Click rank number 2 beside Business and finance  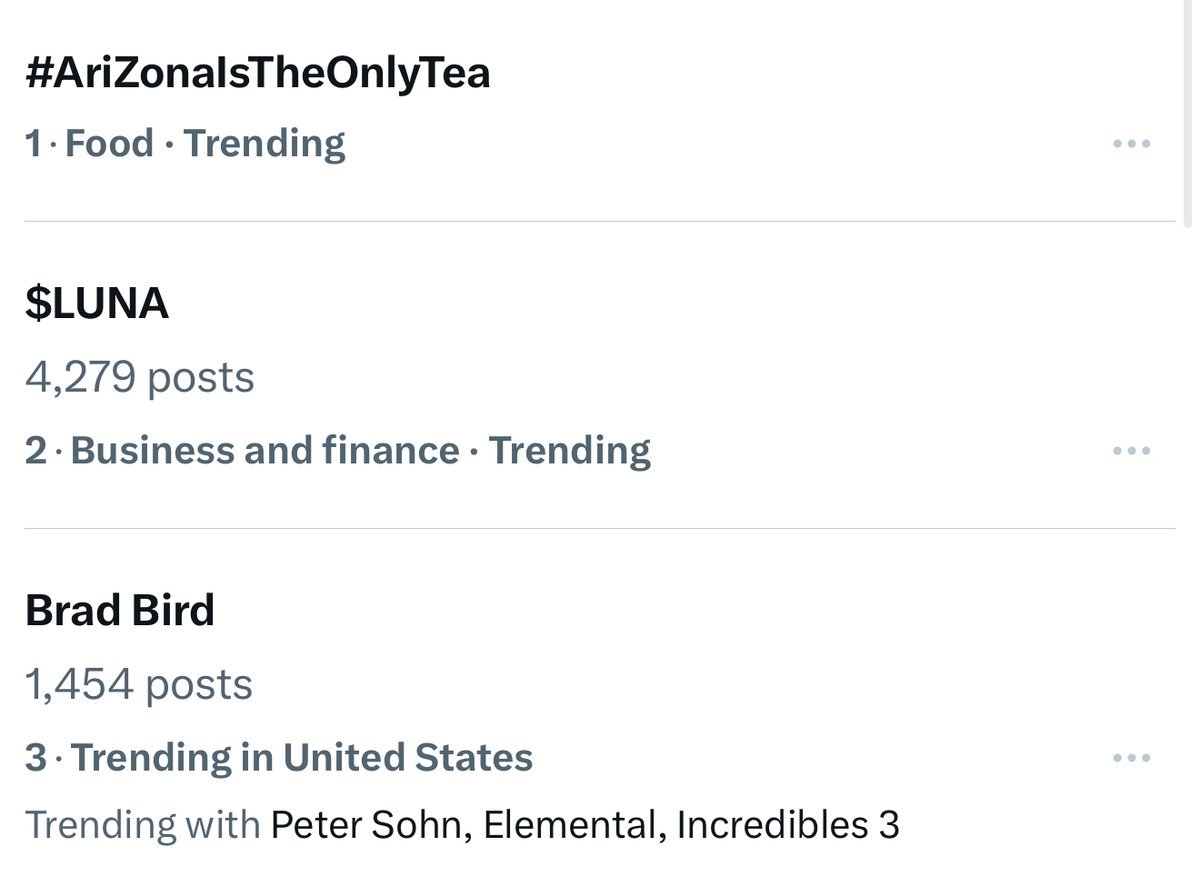[36, 451]
